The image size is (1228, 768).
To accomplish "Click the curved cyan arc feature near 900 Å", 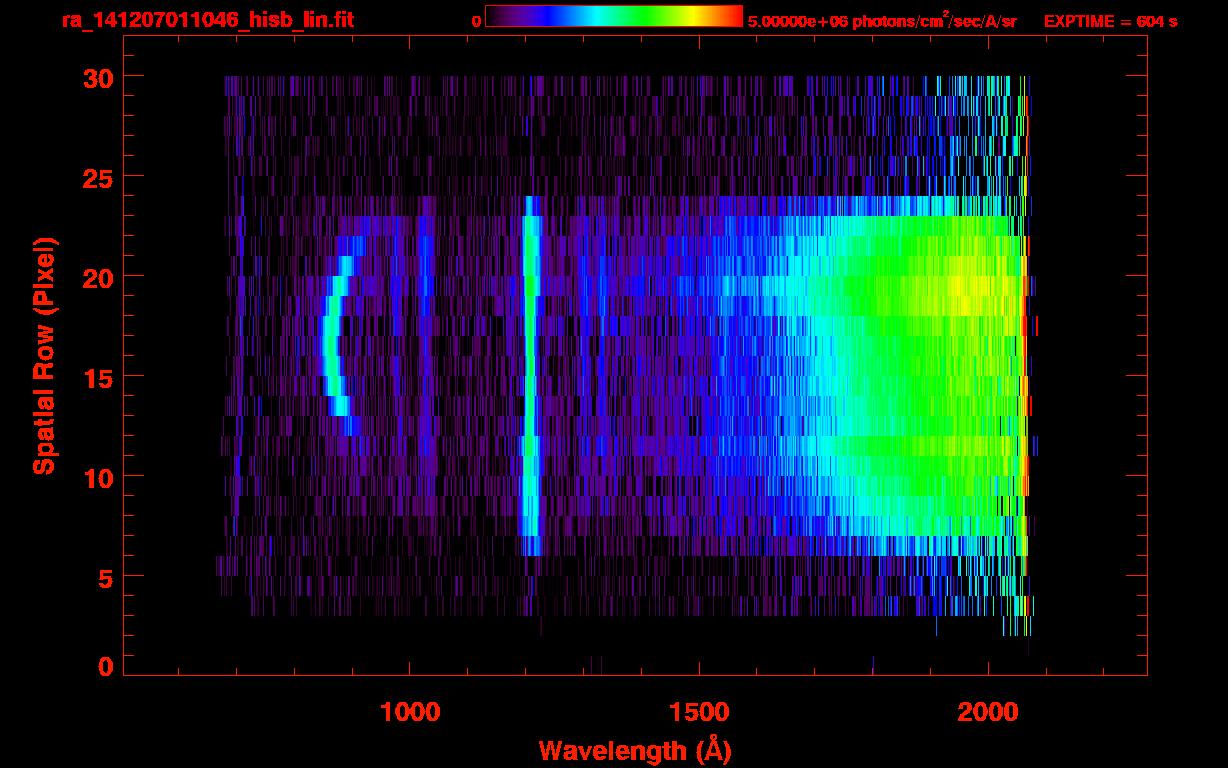I will point(335,335).
